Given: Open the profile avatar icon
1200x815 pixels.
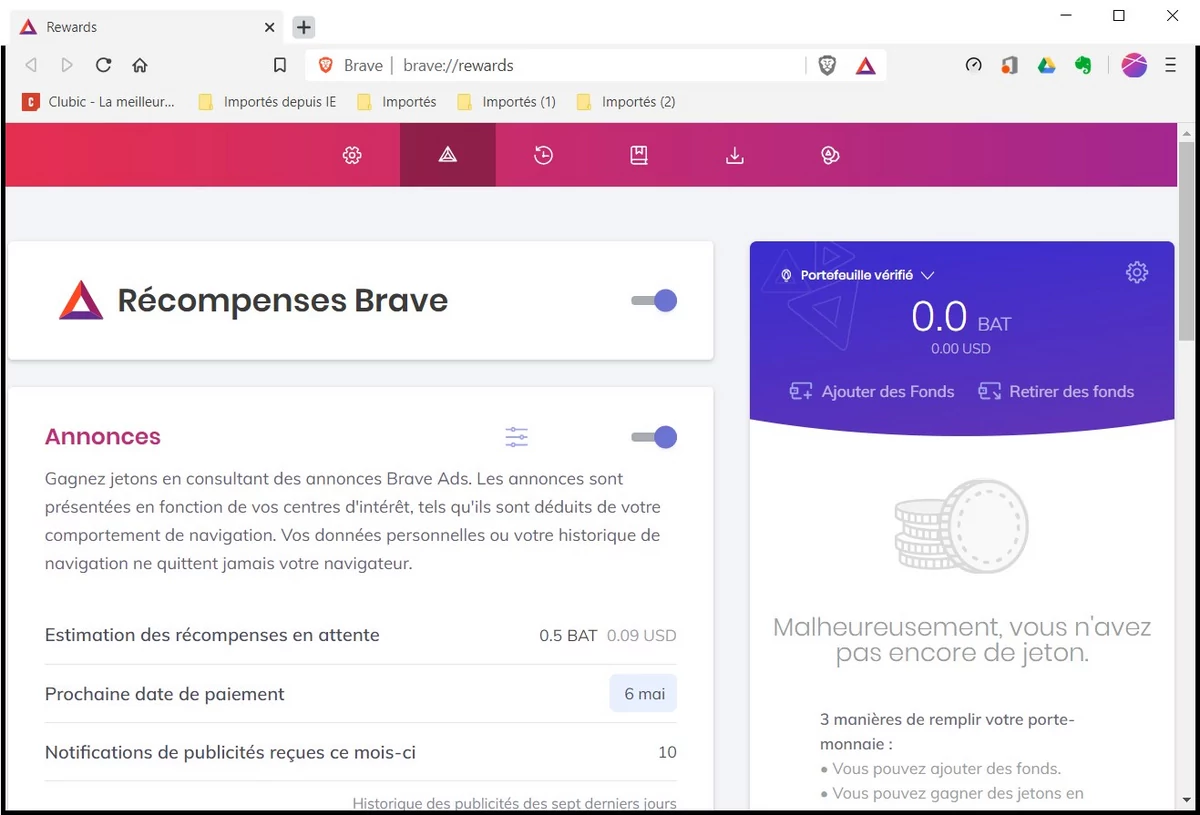Looking at the screenshot, I should click(x=1134, y=65).
